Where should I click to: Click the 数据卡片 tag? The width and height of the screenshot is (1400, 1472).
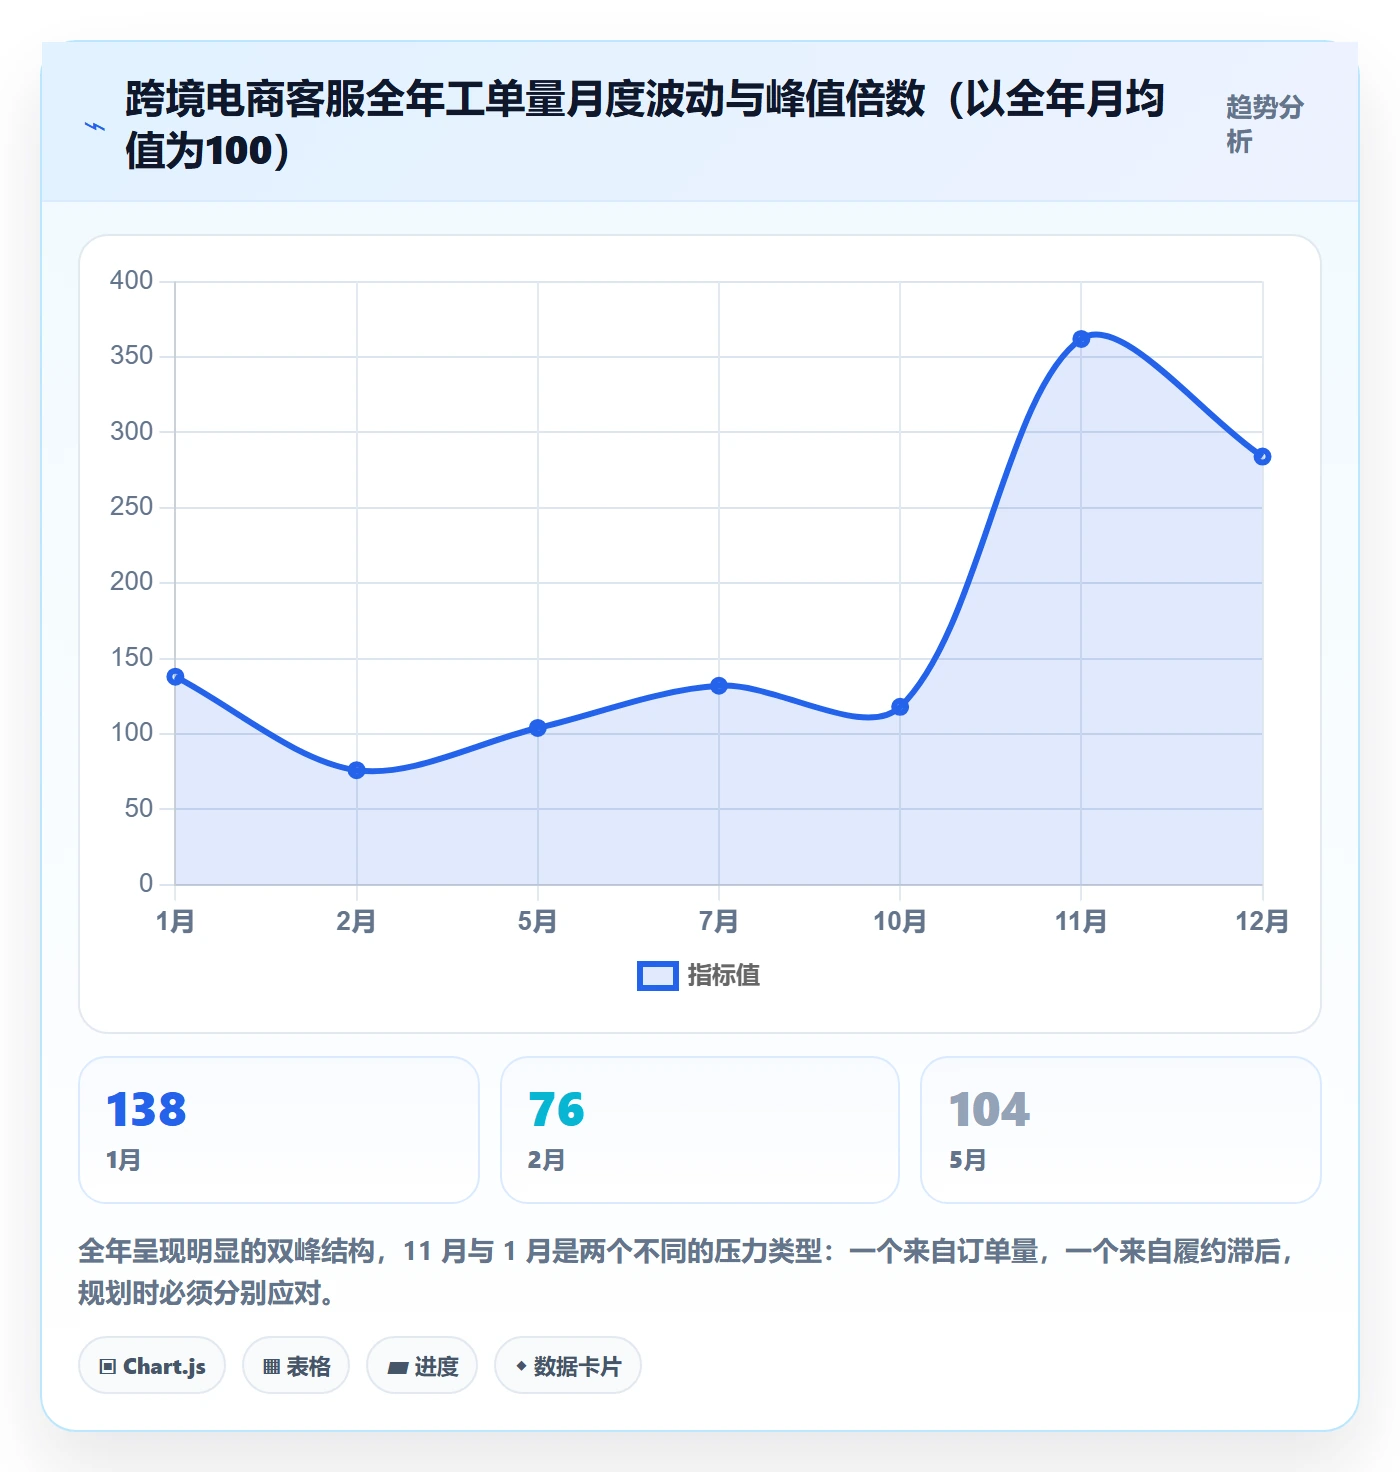coord(568,1366)
